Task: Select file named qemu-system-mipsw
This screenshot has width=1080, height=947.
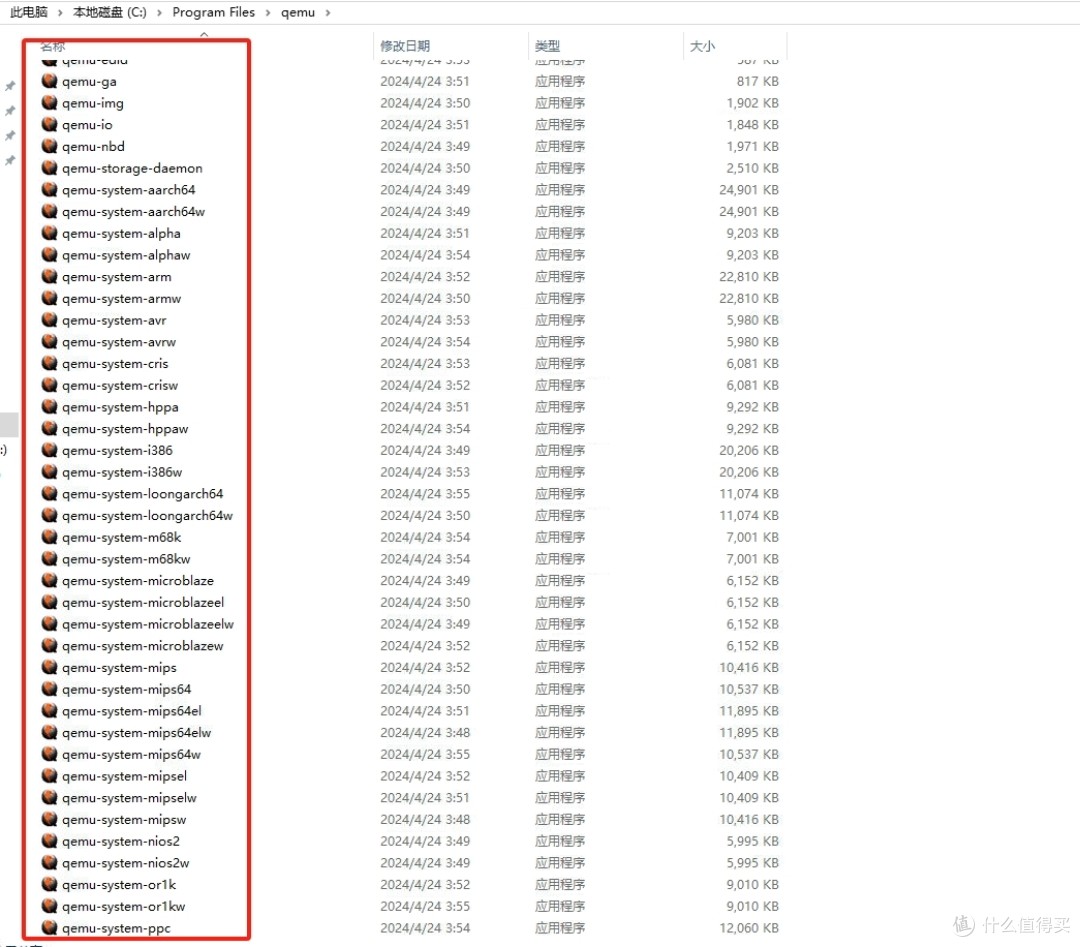Action: (x=124, y=820)
